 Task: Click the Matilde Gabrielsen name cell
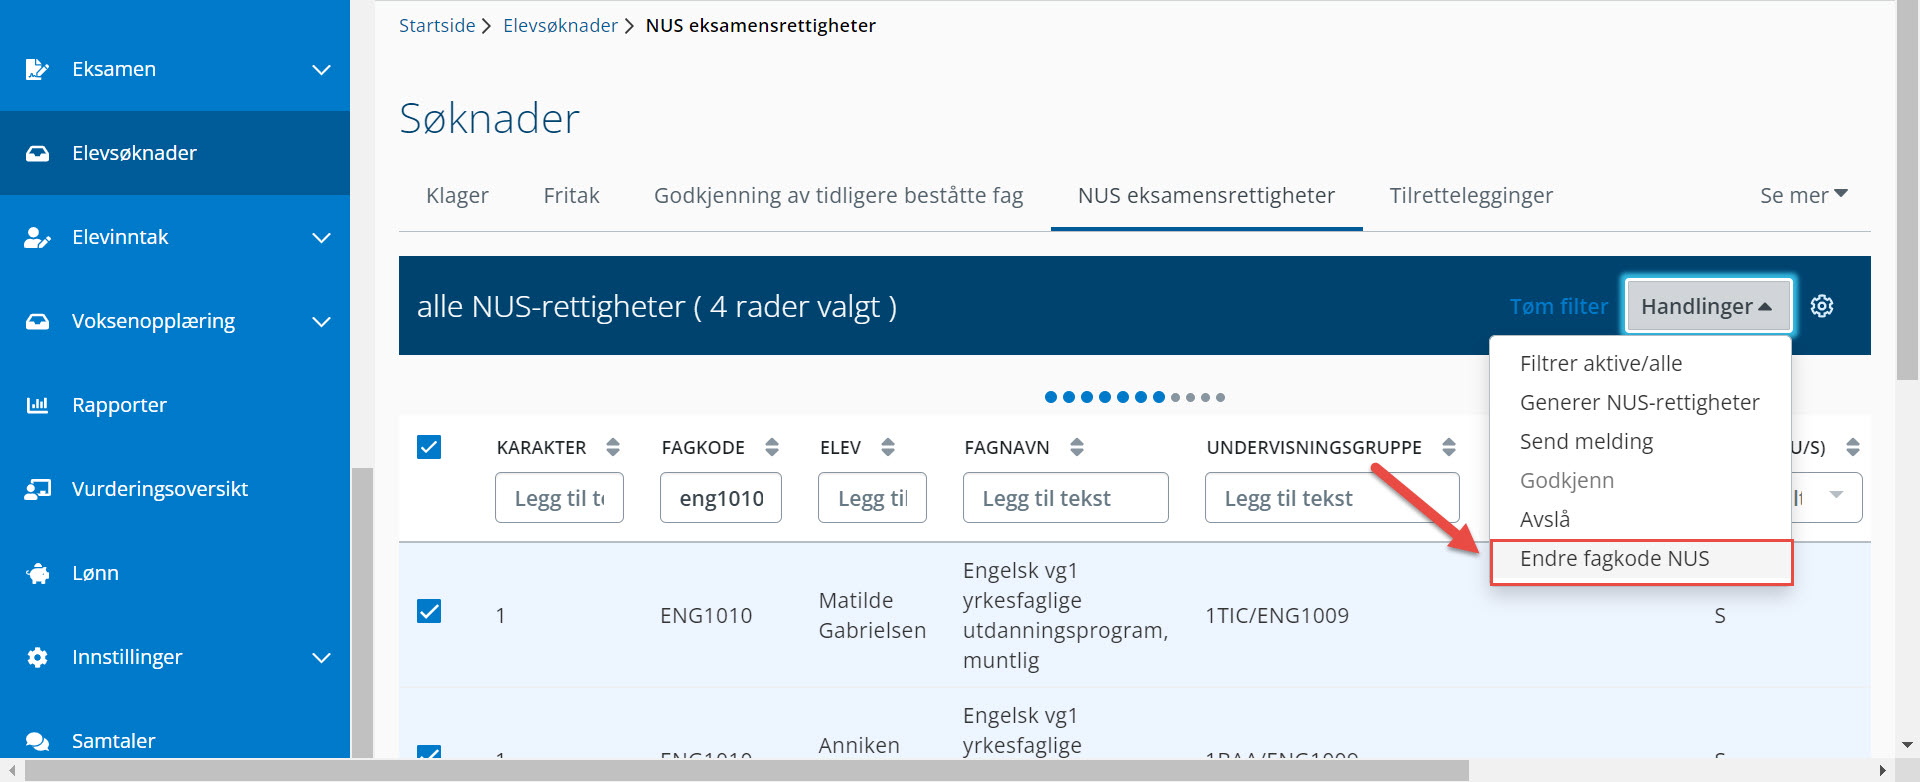click(872, 615)
